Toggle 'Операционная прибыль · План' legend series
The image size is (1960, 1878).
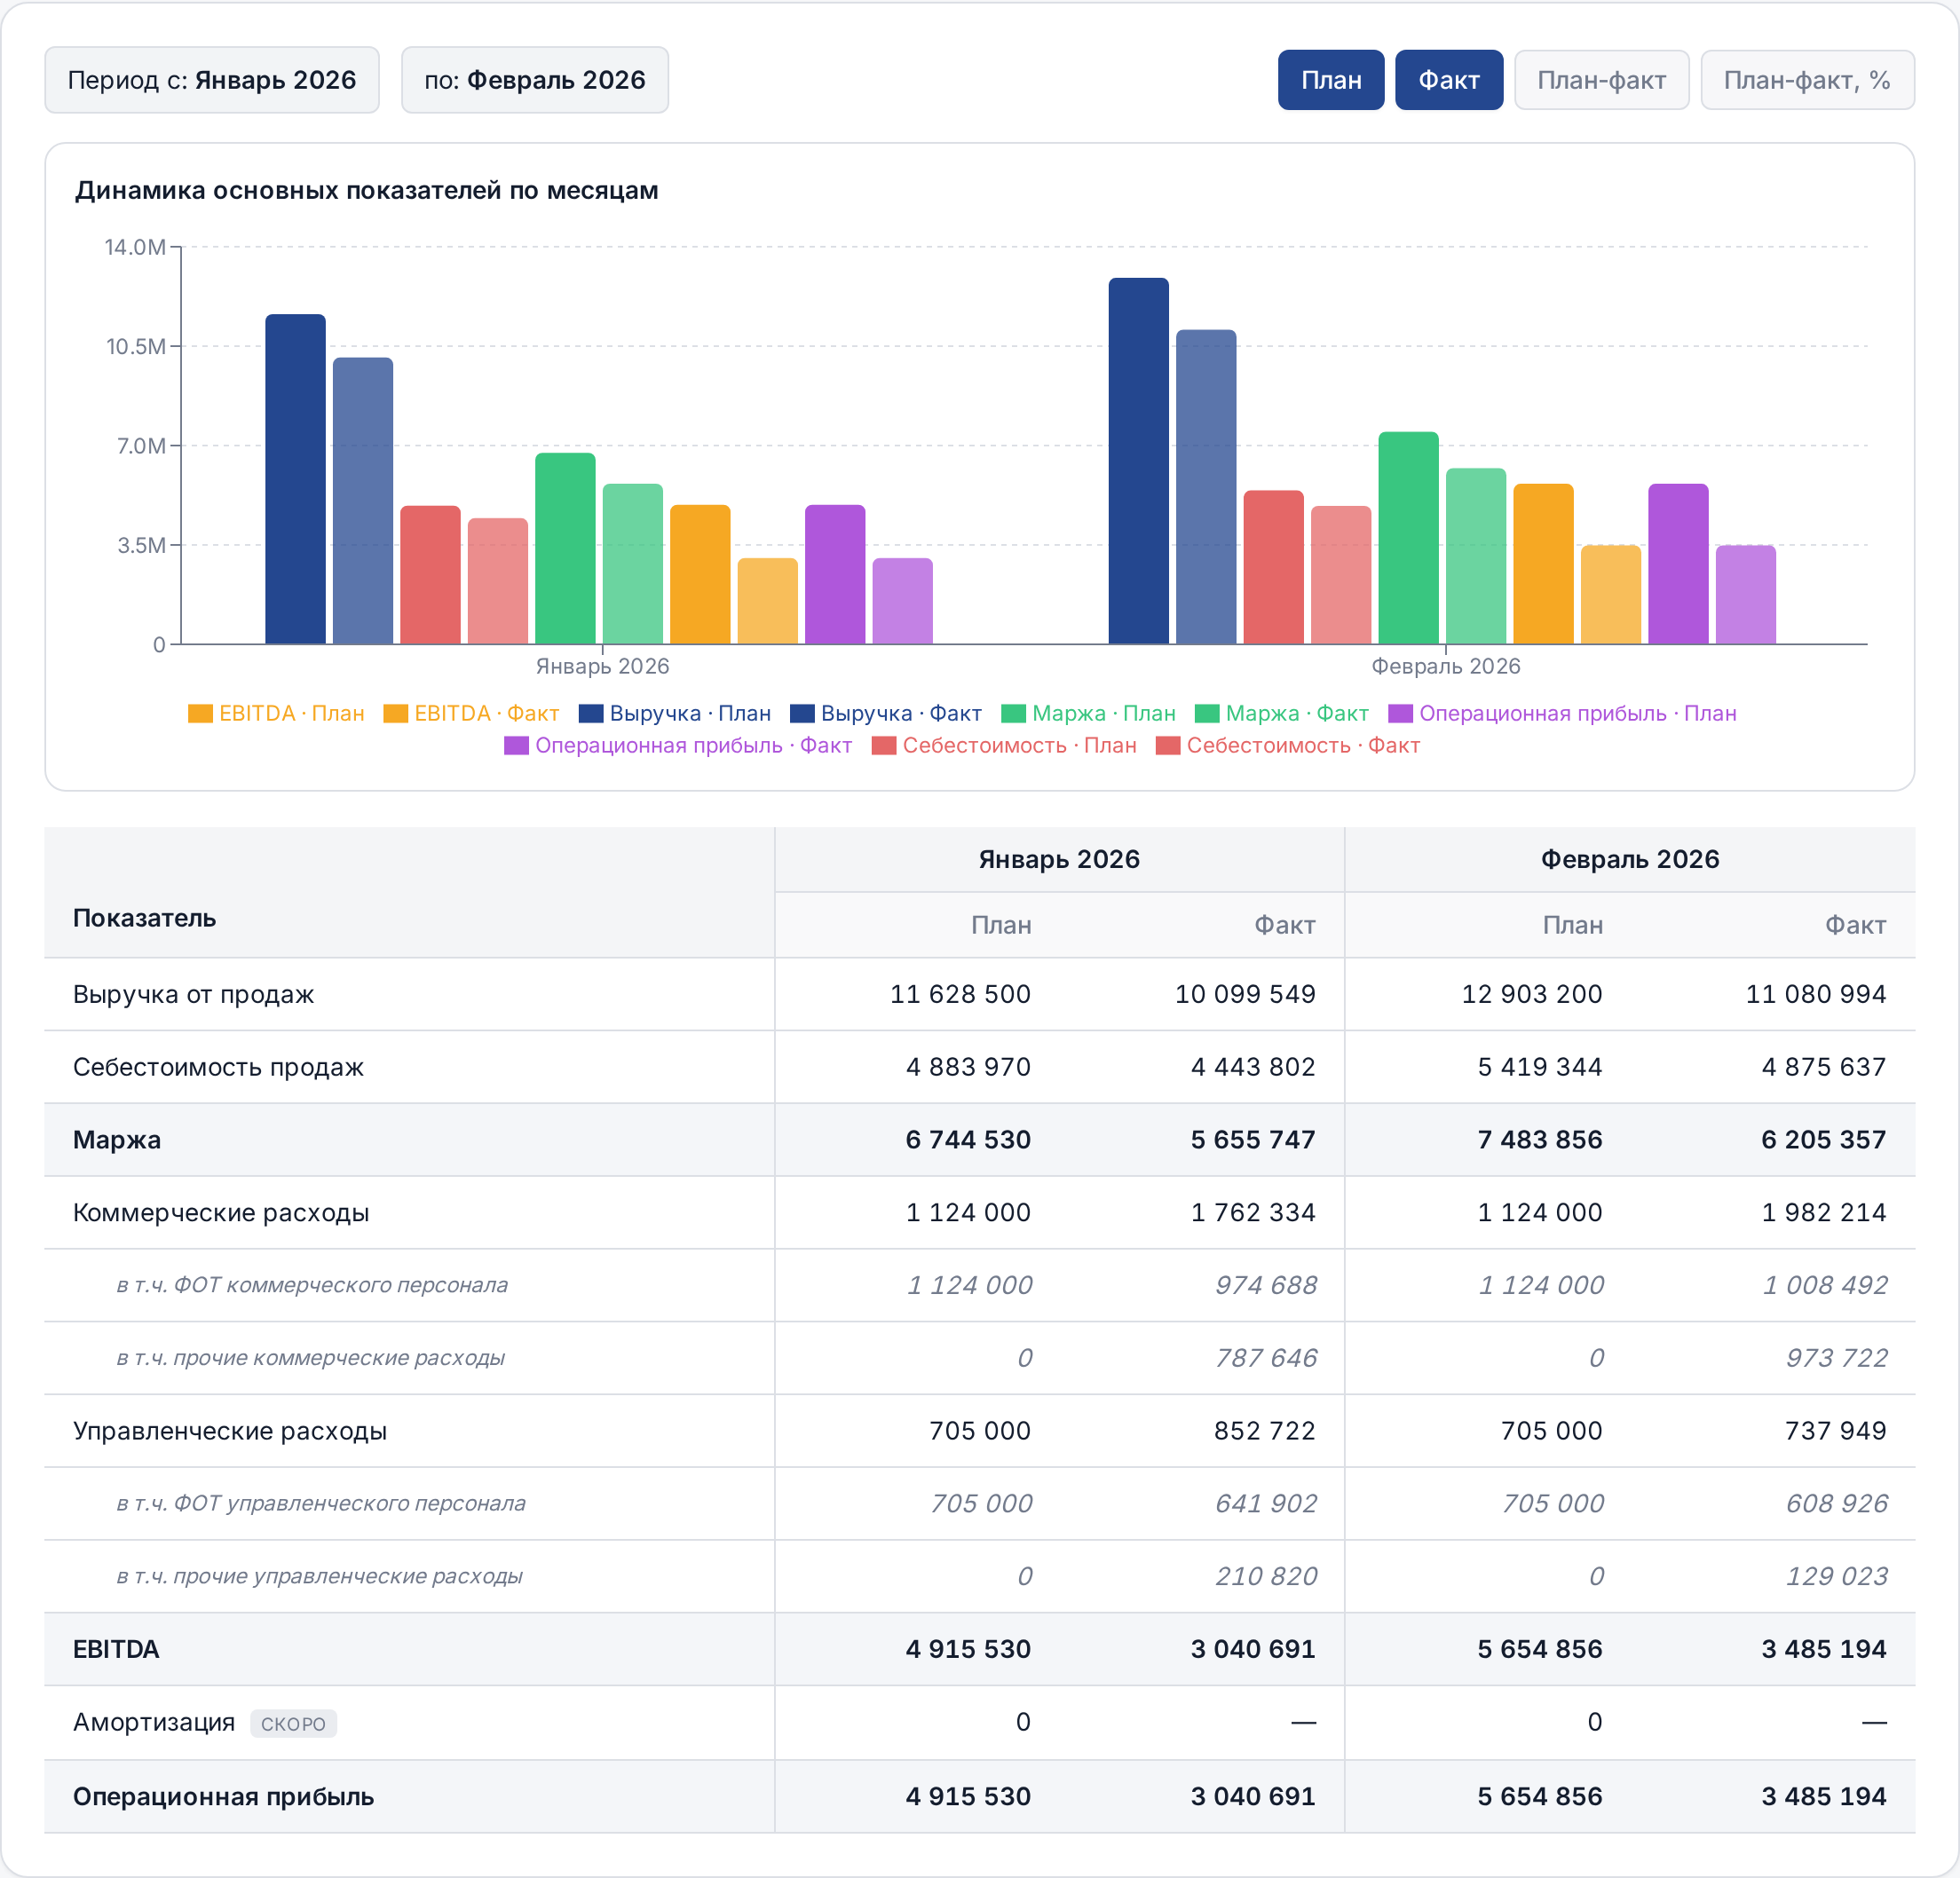(1562, 713)
